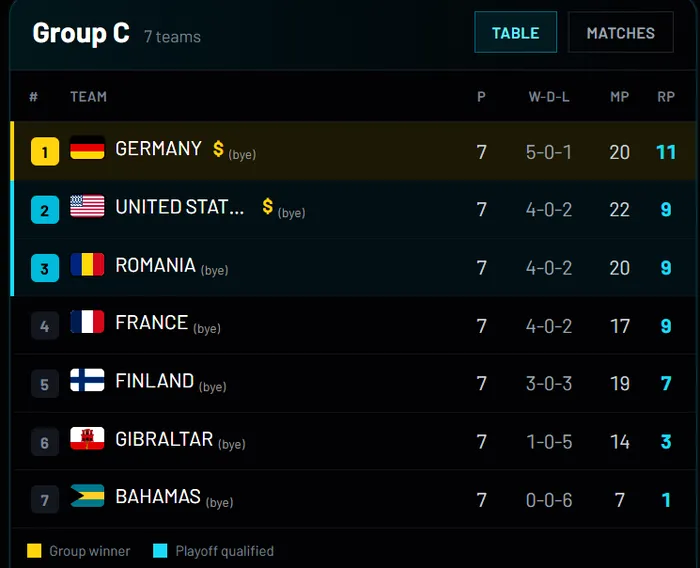Click the France flag icon
The height and width of the screenshot is (568, 700).
click(x=88, y=322)
